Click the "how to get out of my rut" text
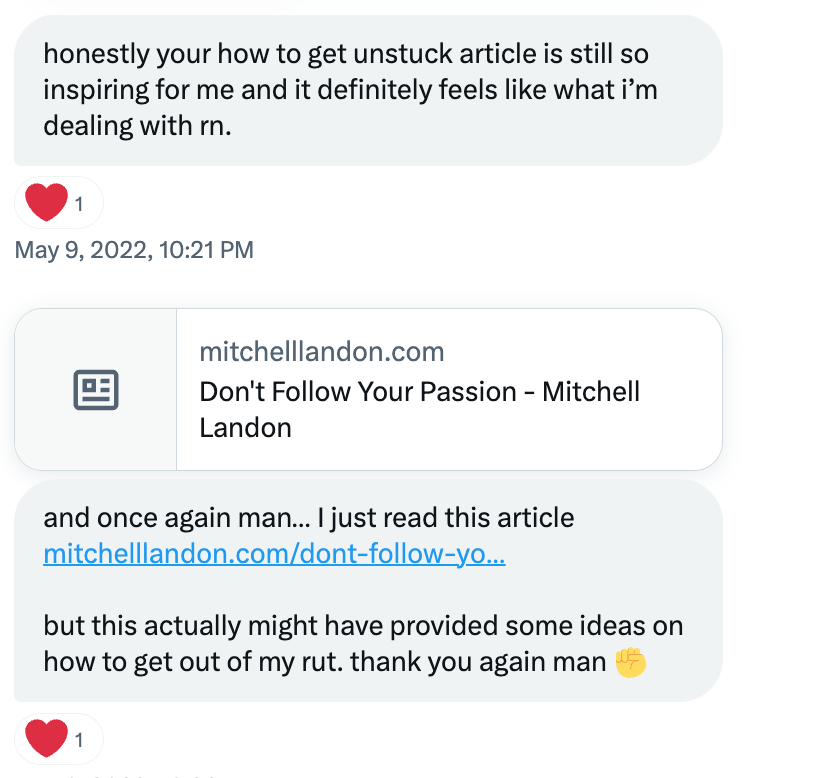Screen dimensions: 826x778 193,662
